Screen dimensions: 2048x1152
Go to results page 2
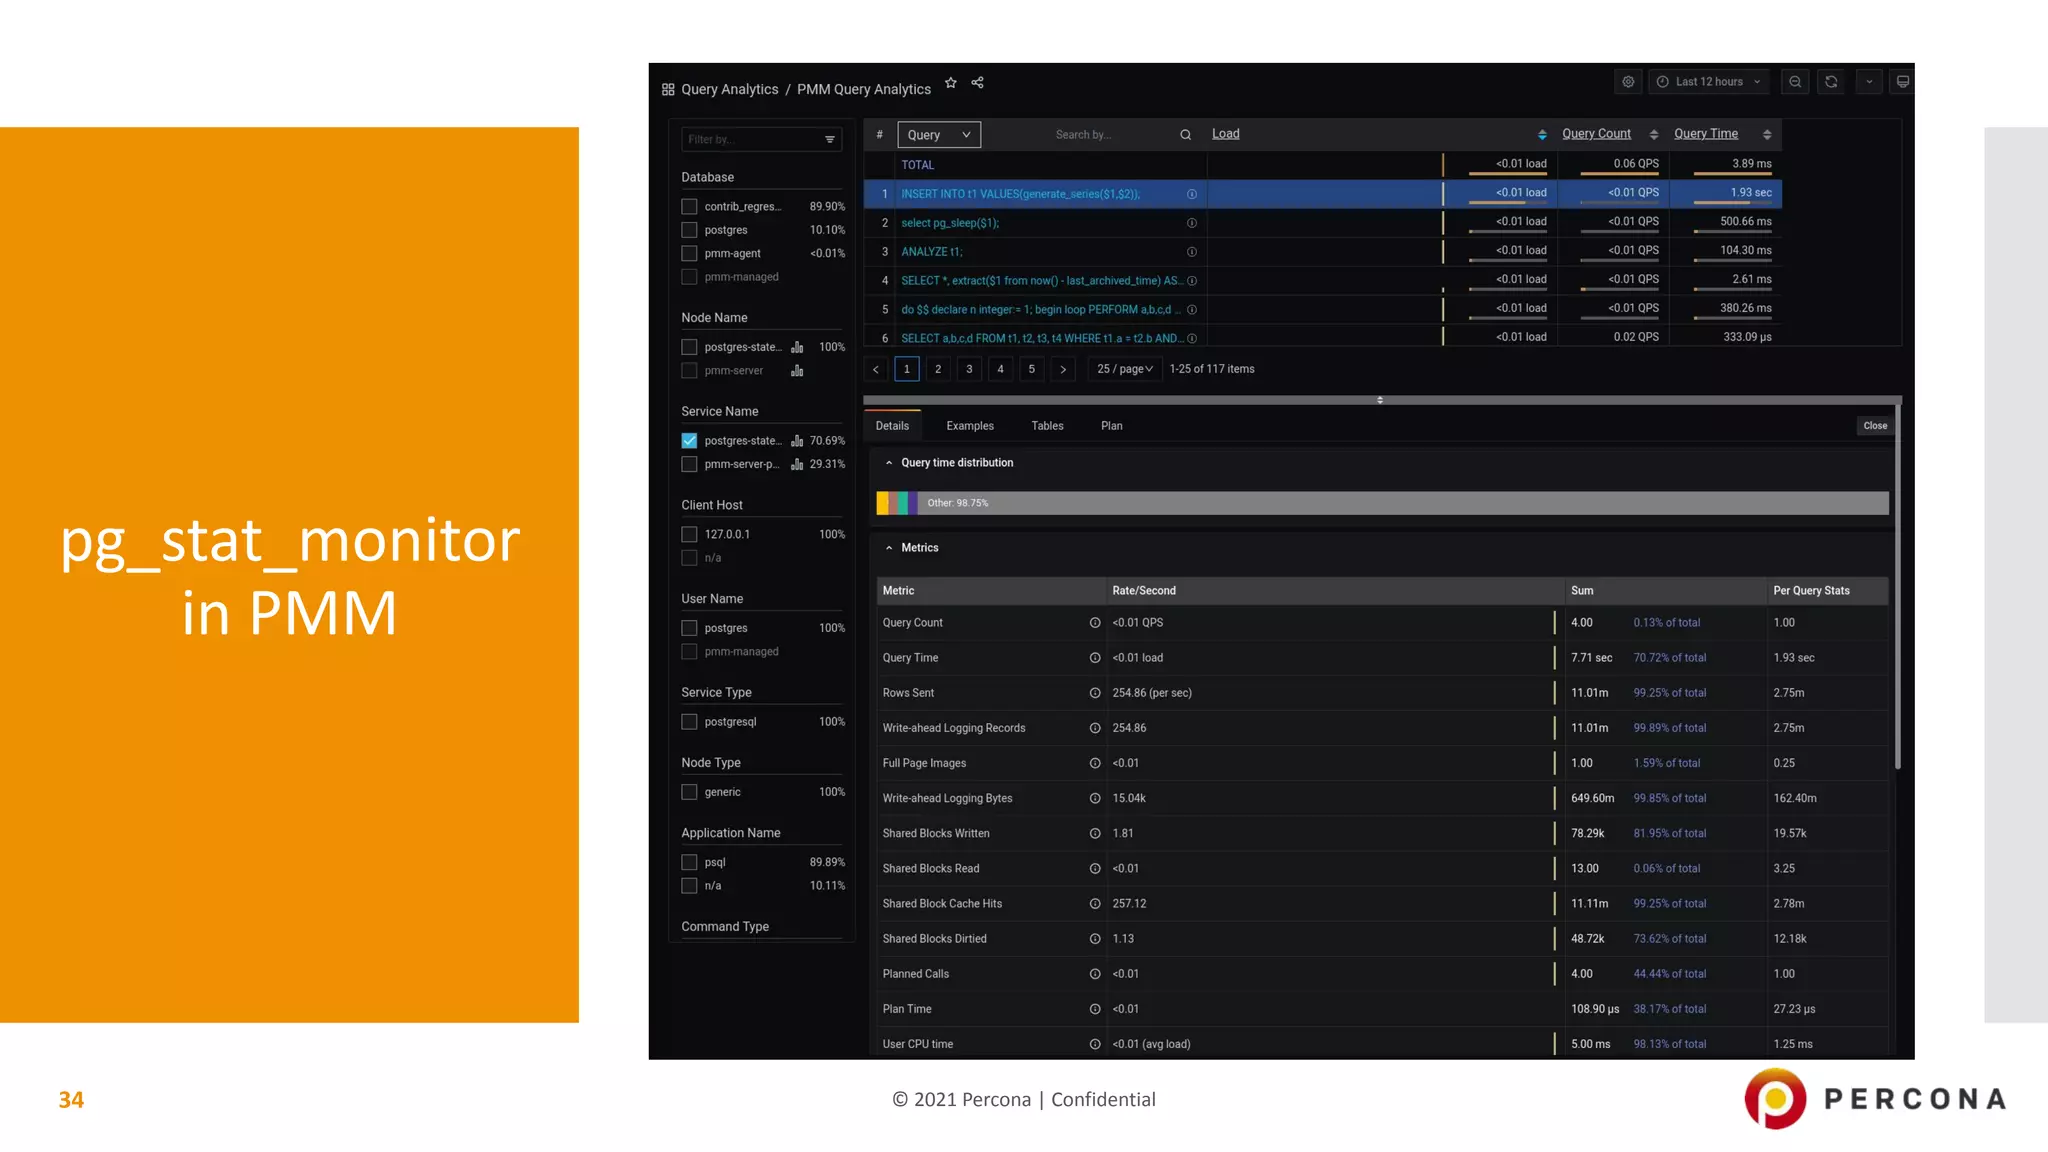pyautogui.click(x=938, y=369)
